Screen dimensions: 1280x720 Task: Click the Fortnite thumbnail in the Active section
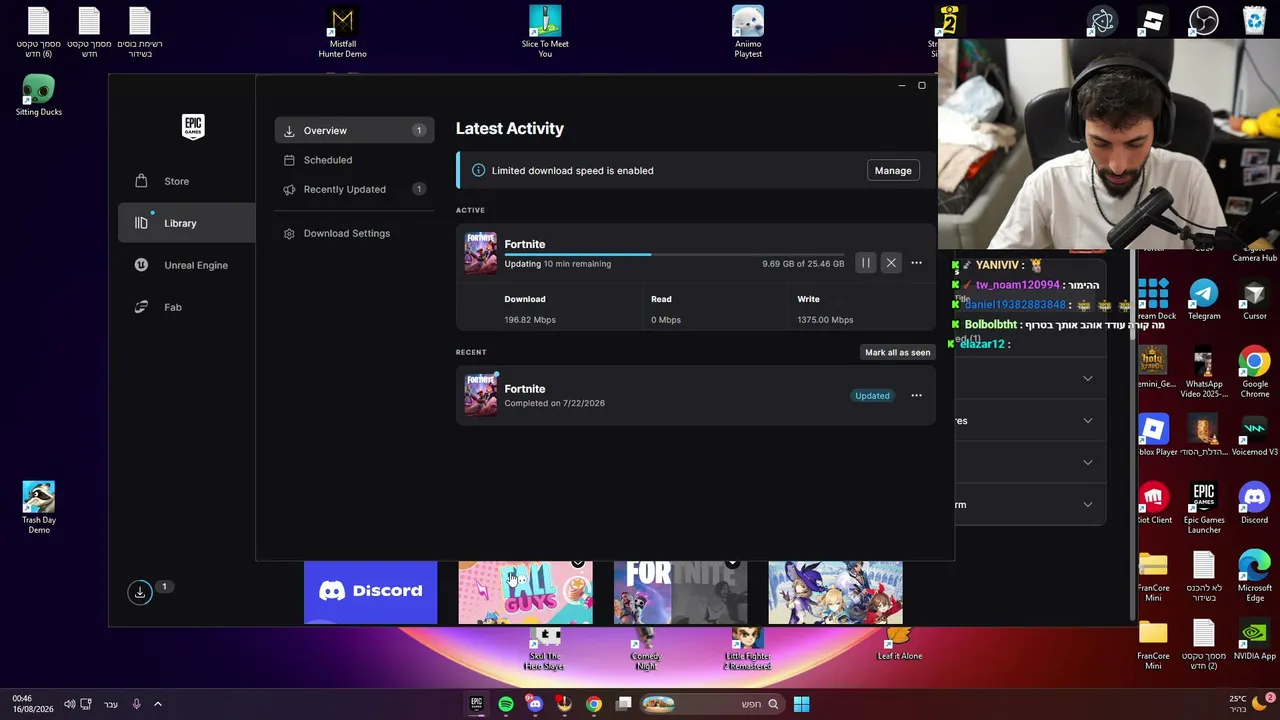[480, 252]
